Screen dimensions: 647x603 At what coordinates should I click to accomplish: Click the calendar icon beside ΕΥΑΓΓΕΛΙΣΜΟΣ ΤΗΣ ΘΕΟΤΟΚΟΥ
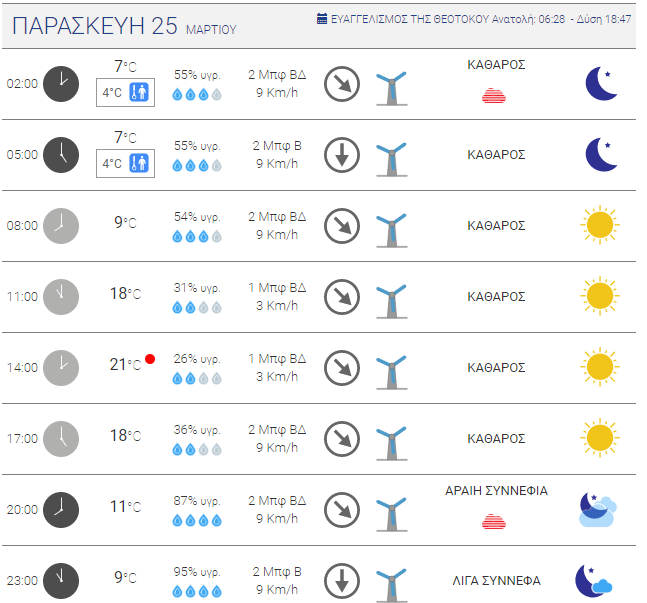click(322, 19)
